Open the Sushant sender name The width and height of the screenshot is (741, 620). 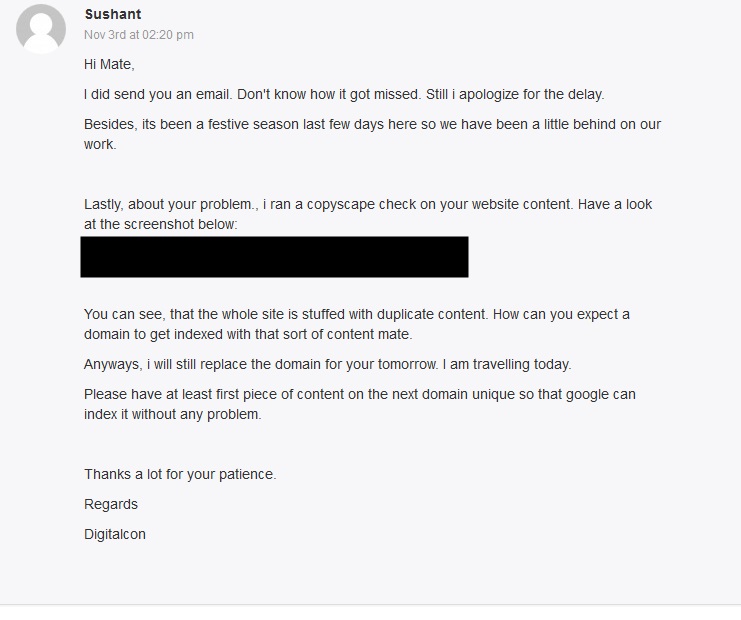(113, 14)
